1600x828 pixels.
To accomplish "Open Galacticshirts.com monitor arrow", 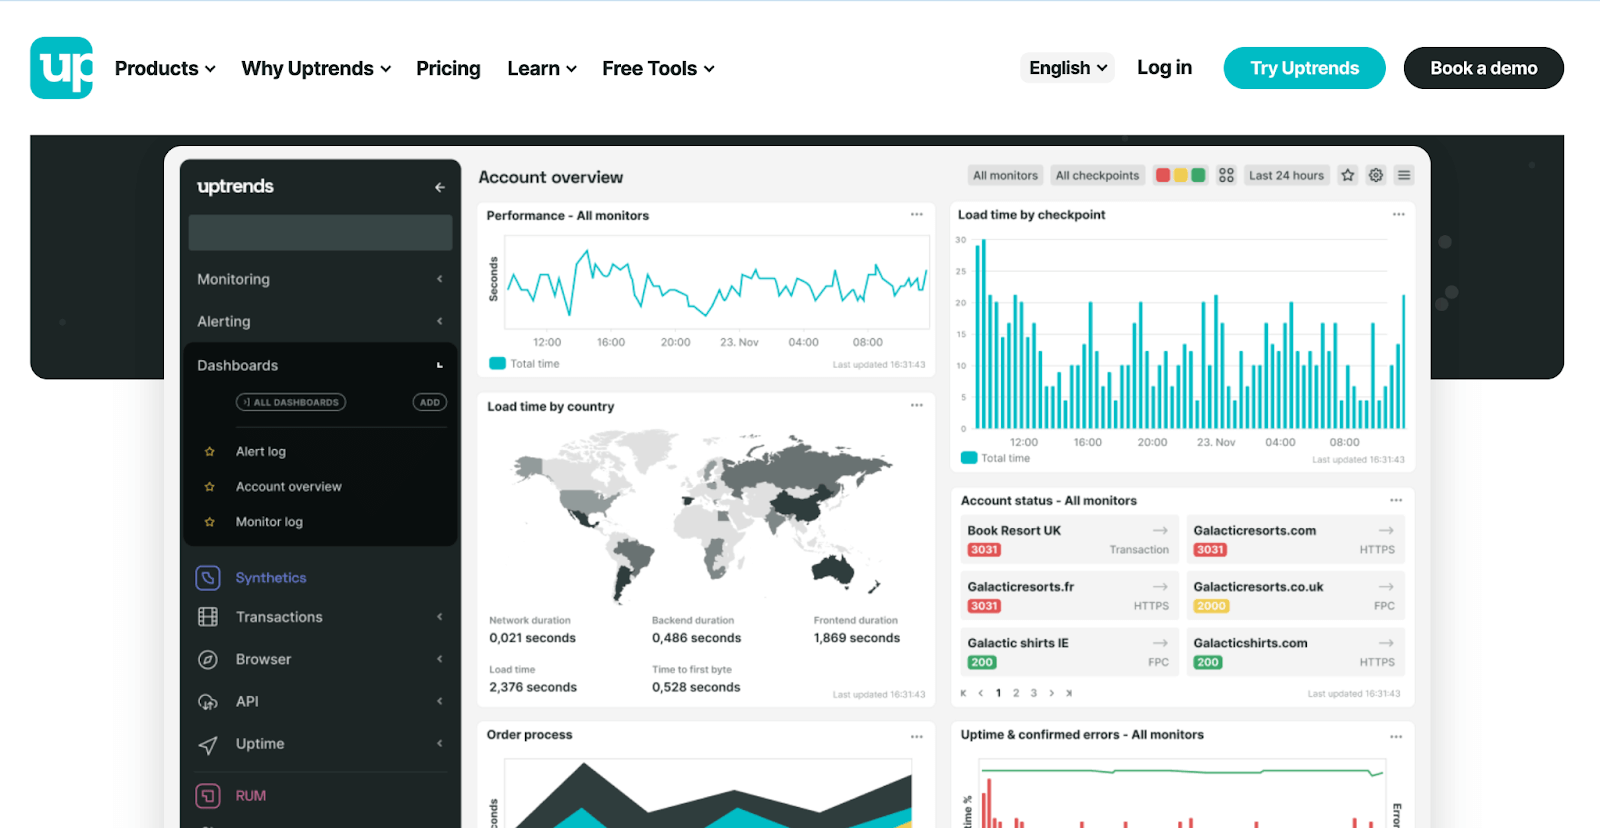I will 1386,642.
